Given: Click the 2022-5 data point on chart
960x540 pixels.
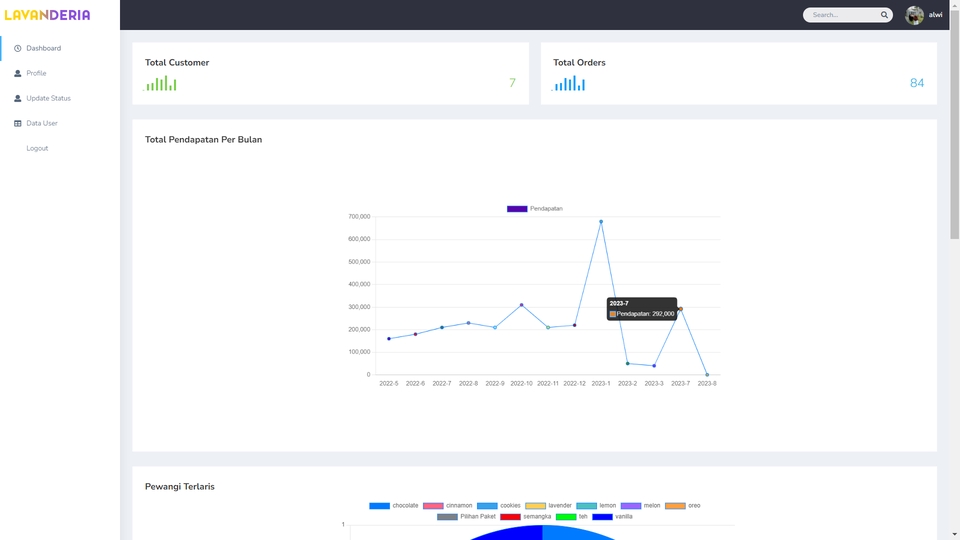Looking at the screenshot, I should coord(389,339).
